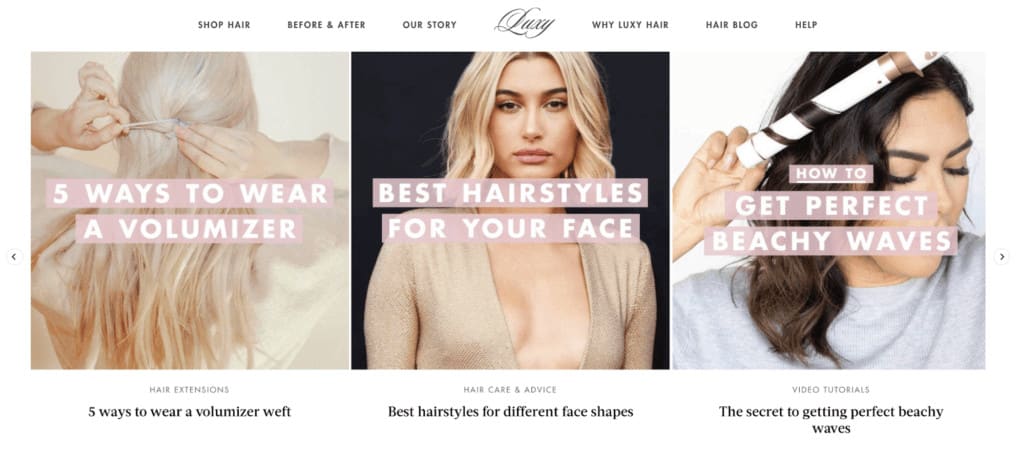Open the Help menu item

pos(806,25)
